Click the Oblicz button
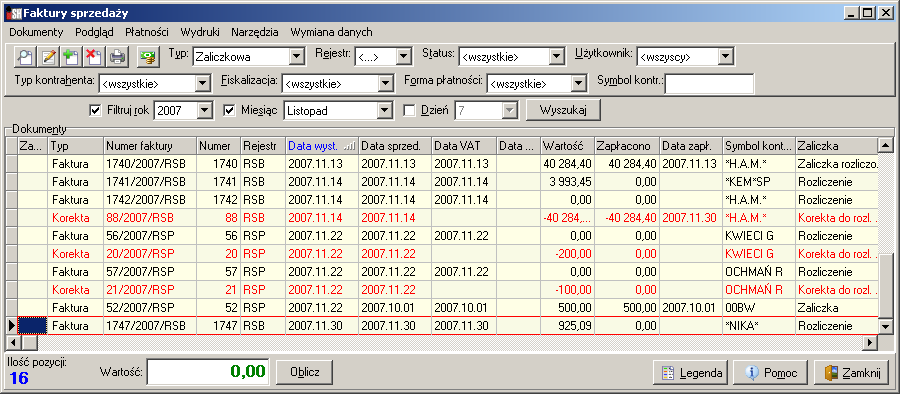Screen dimensions: 900x394 pos(304,372)
